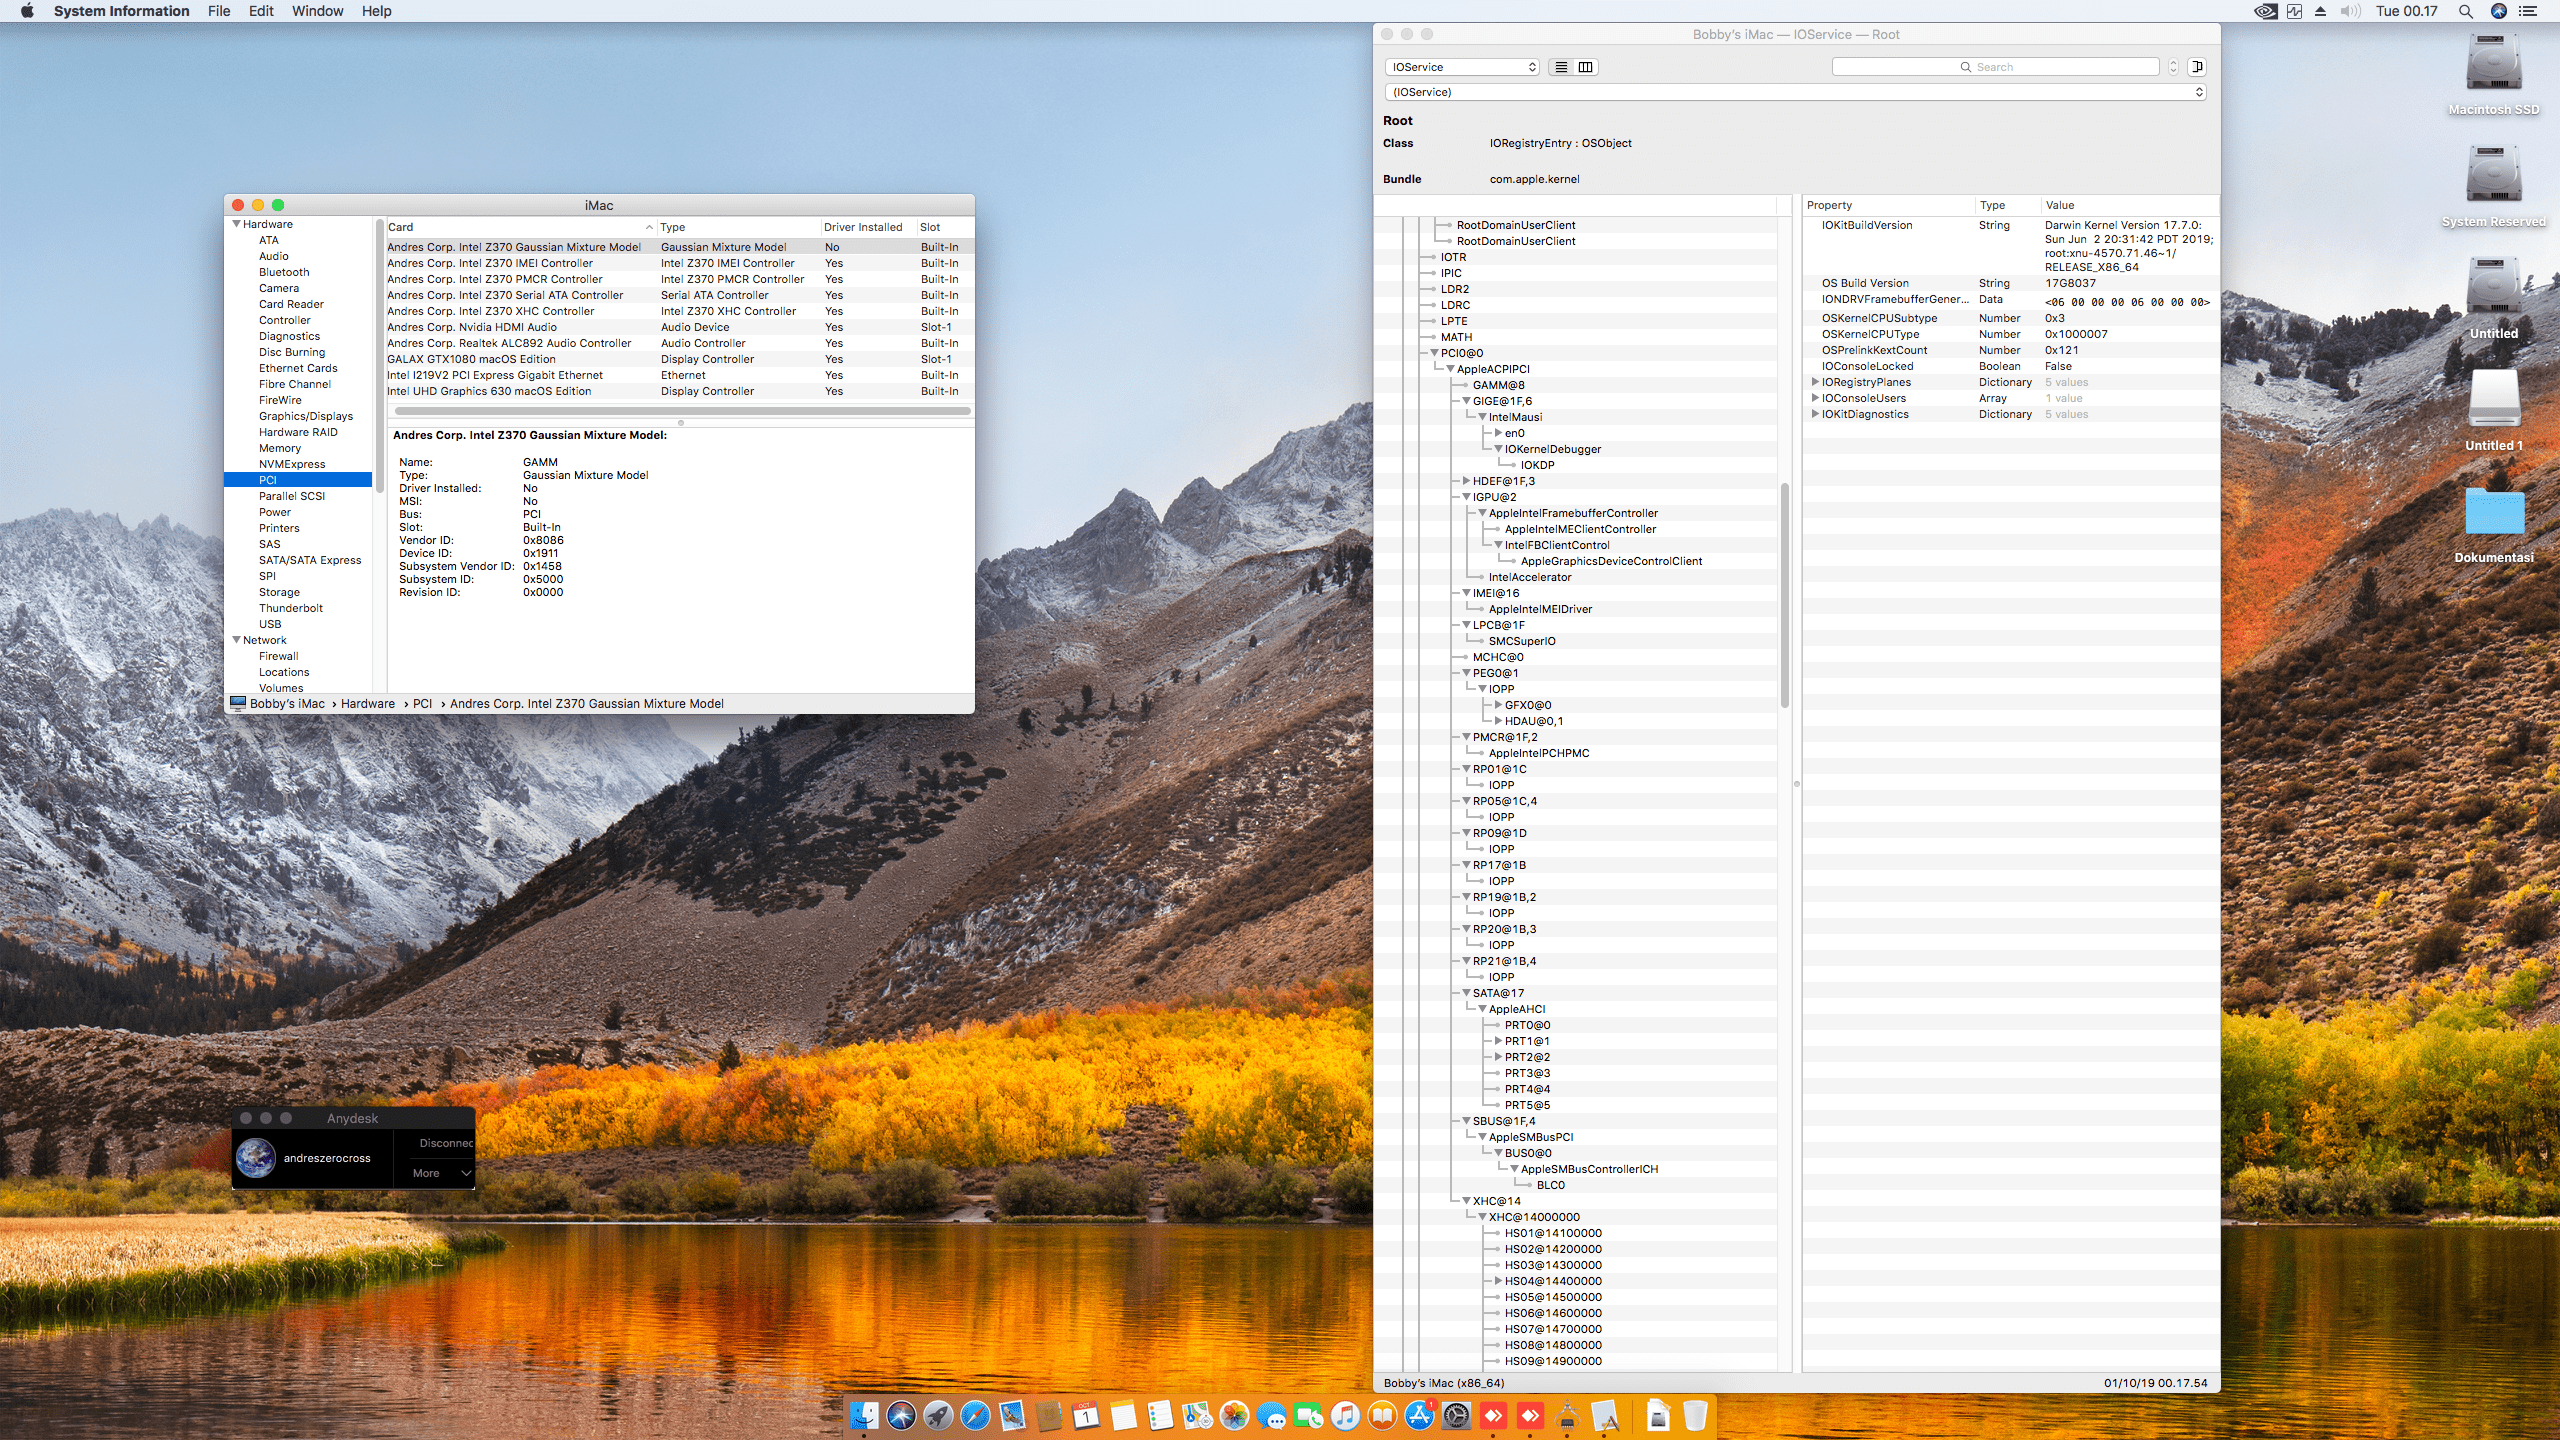The height and width of the screenshot is (1440, 2560).
Task: Open Safari from the Dock
Action: point(977,1415)
